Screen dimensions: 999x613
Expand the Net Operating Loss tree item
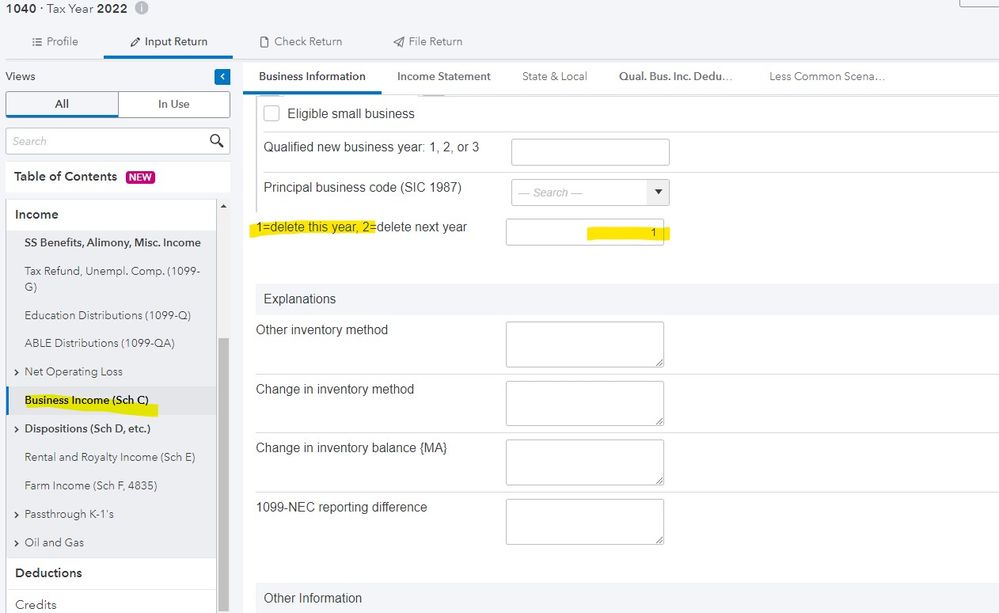coord(17,372)
